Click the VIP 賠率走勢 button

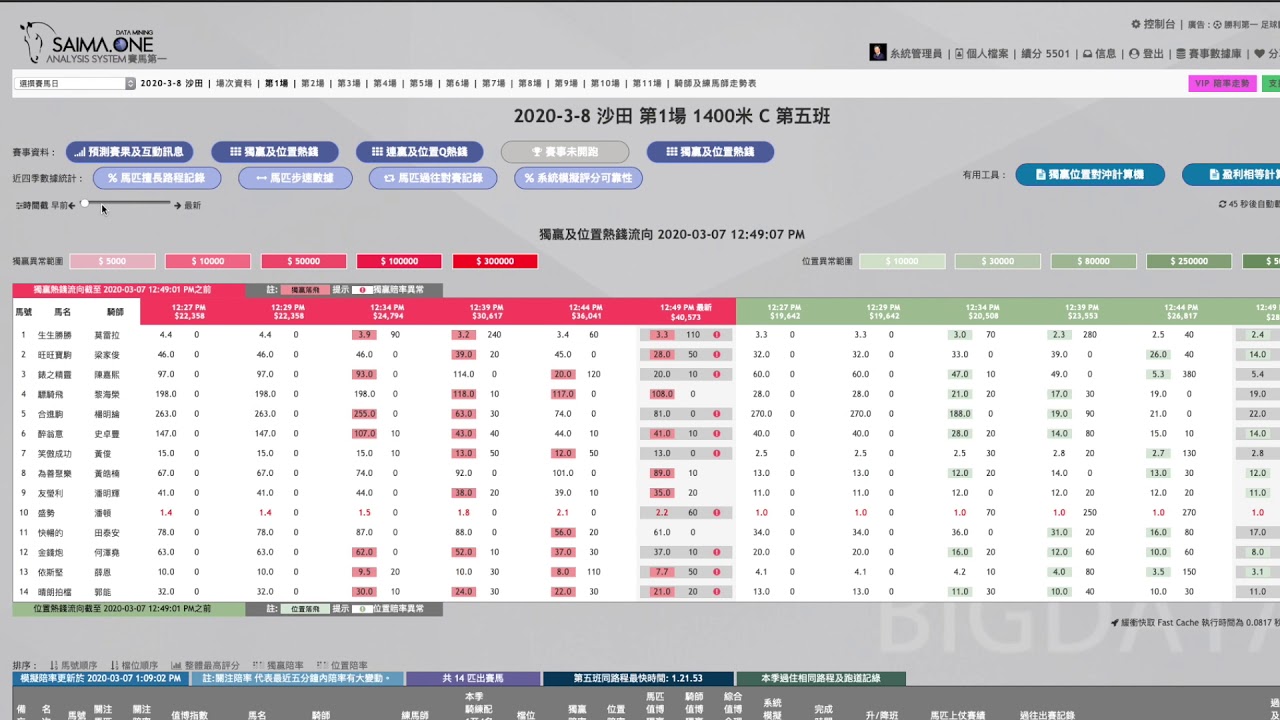pos(1221,84)
